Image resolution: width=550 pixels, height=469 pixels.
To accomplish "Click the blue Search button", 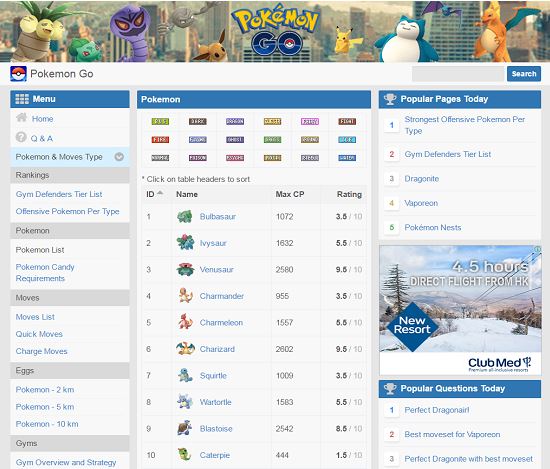I will coord(524,74).
